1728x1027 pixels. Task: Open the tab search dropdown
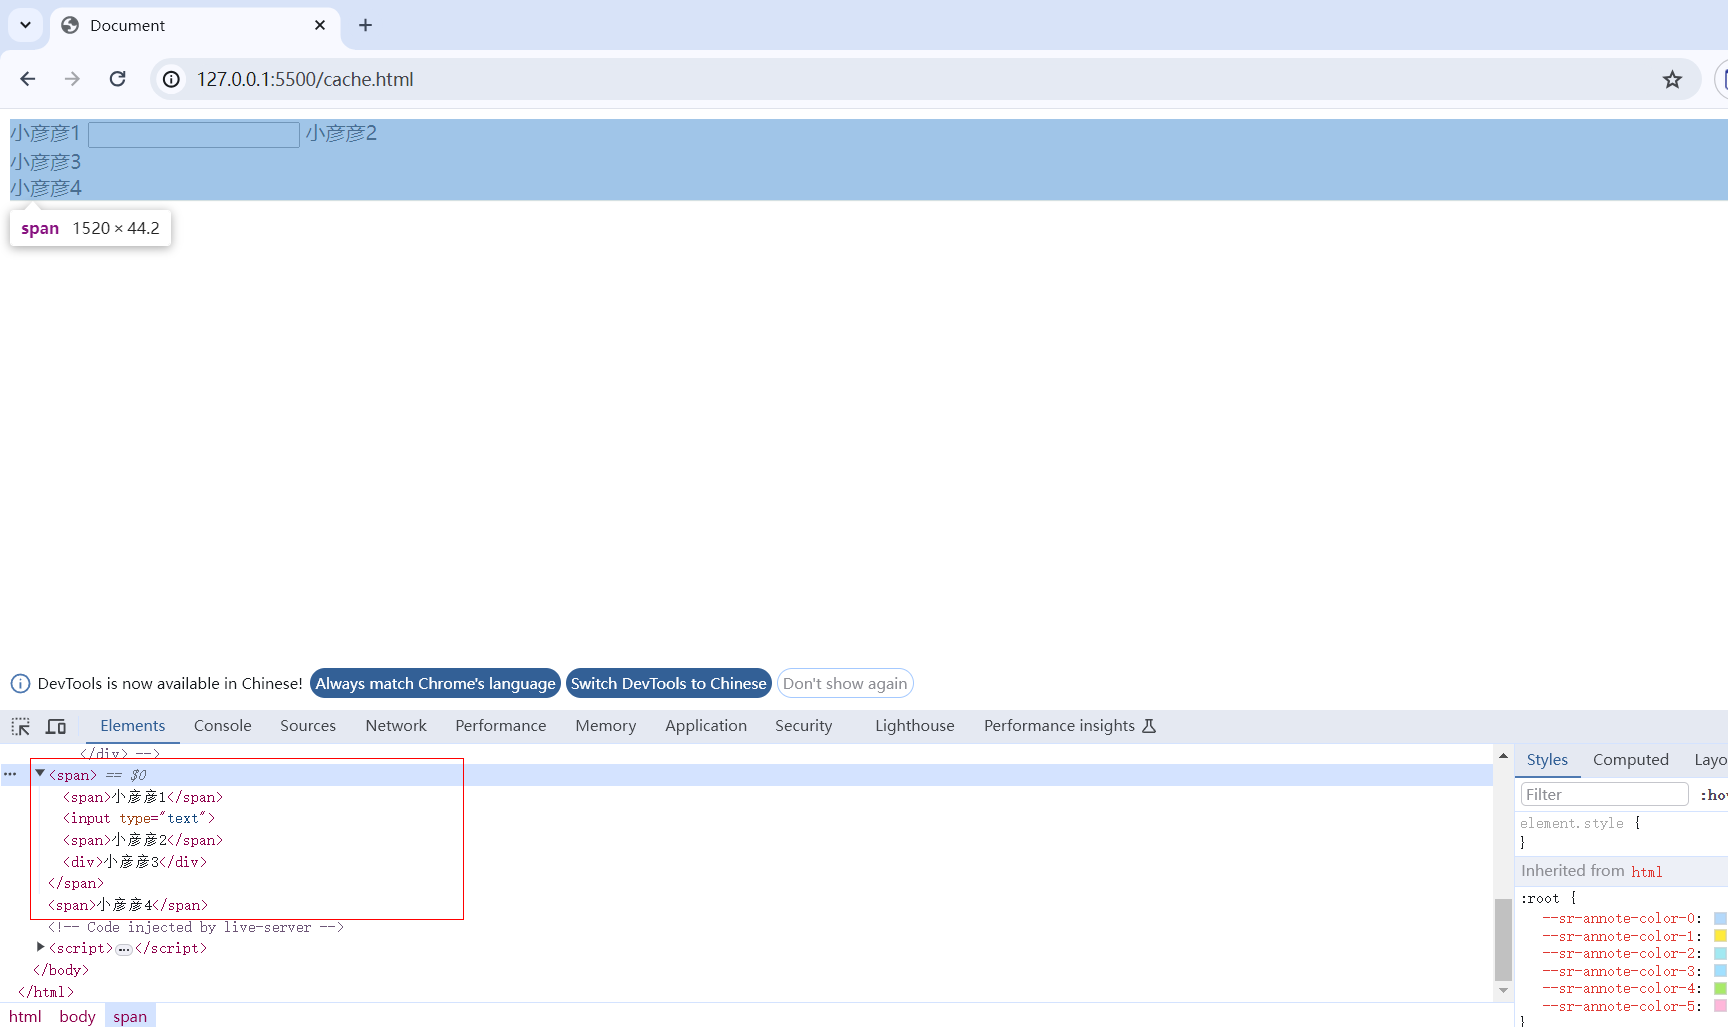click(25, 25)
